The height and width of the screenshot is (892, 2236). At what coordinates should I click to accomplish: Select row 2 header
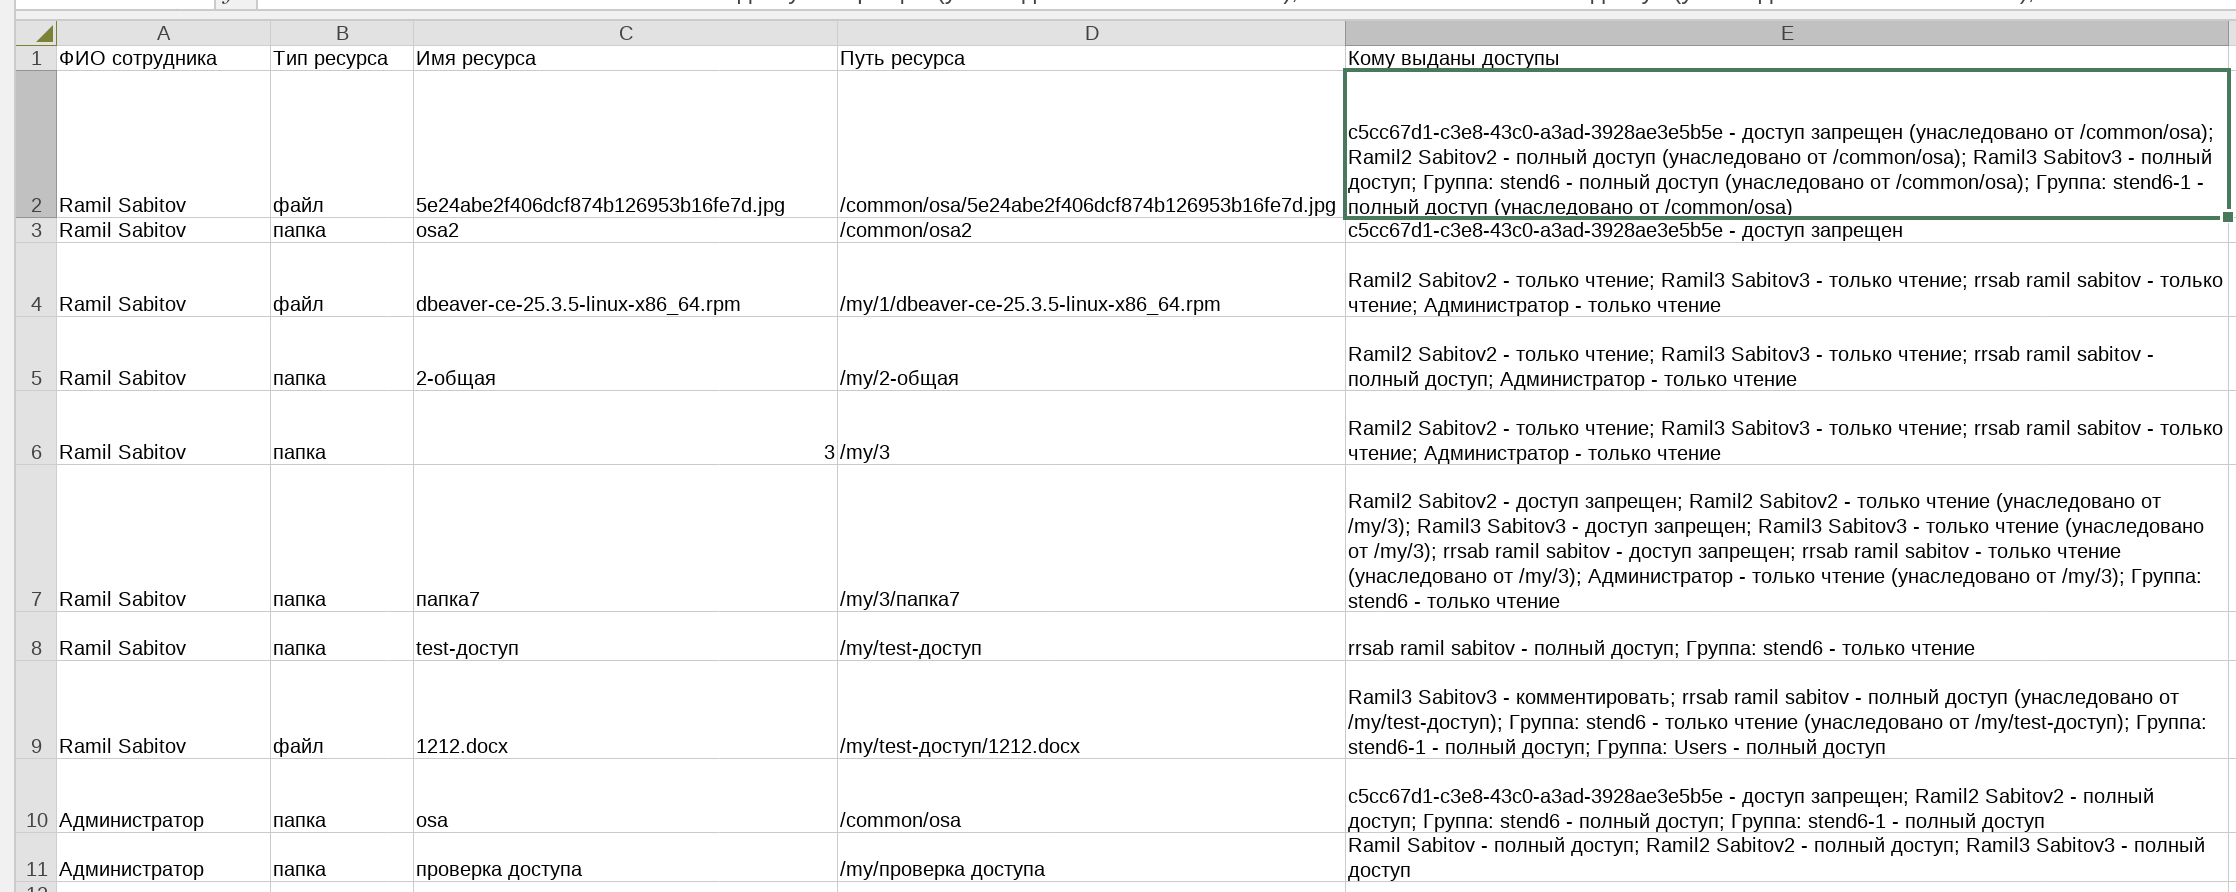pos(36,144)
